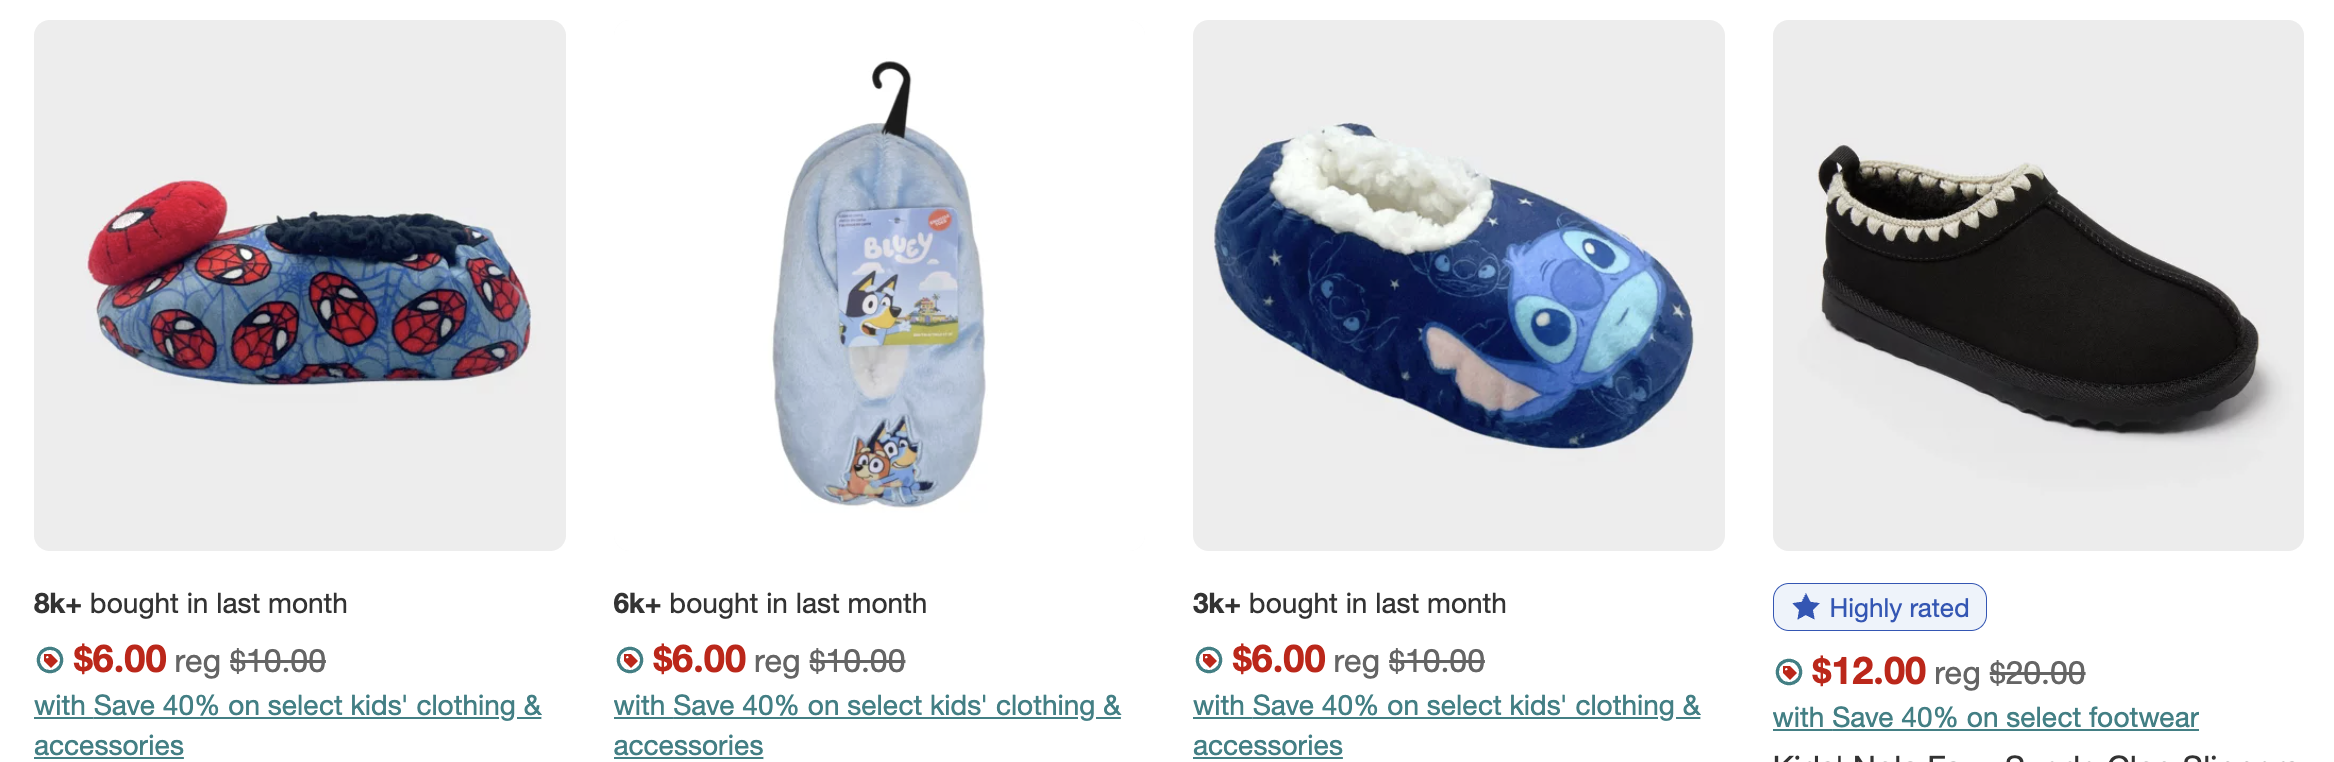Open Save 40% kids' clothing link under Spider-Man slippers
The width and height of the screenshot is (2334, 762).
(x=288, y=725)
